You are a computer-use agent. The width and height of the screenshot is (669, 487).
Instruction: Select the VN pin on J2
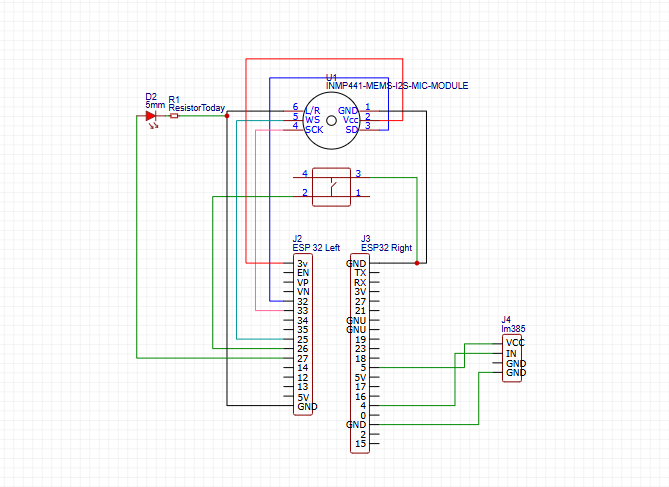(303, 292)
